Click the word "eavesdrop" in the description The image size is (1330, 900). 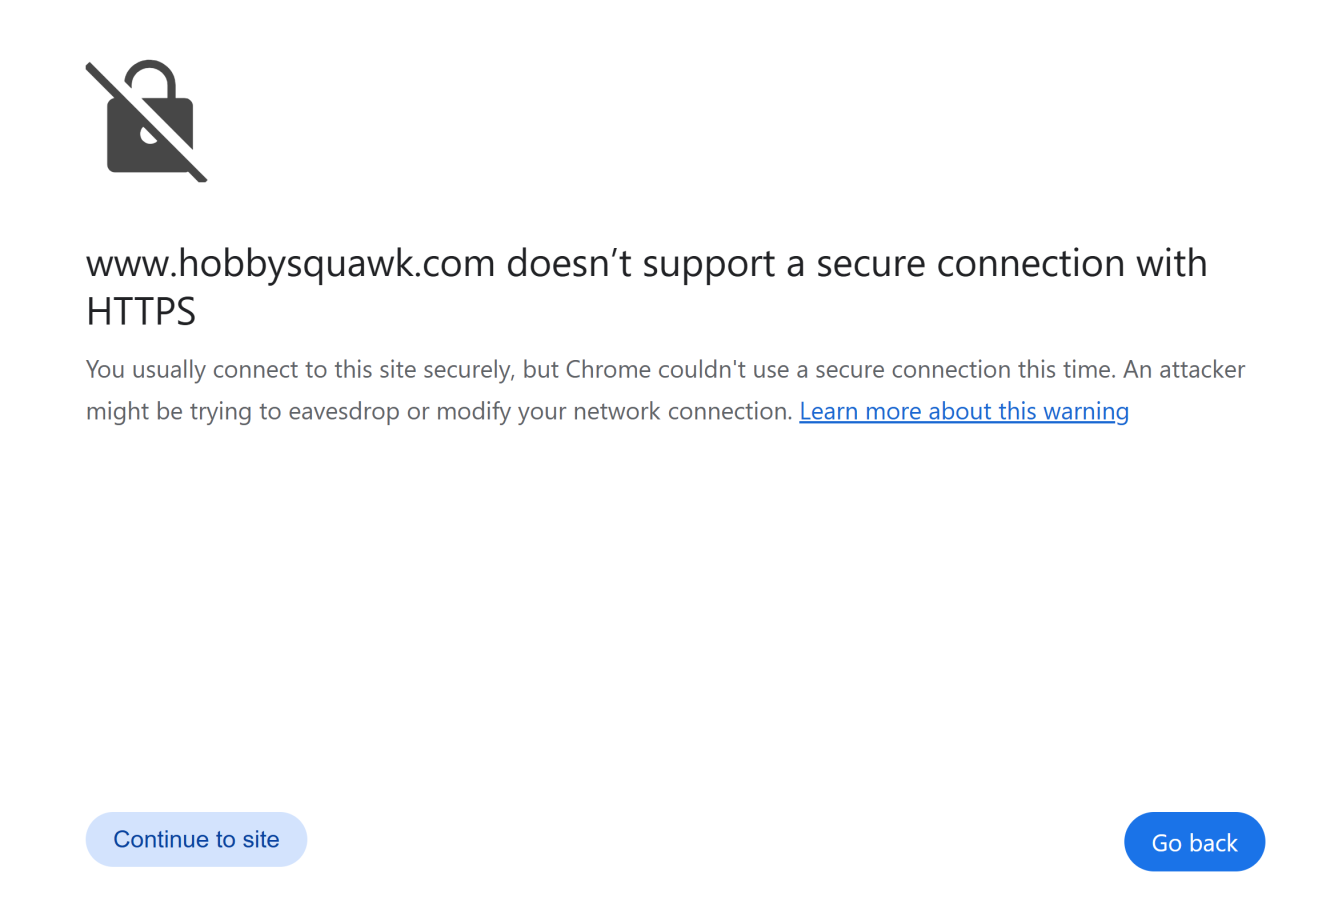pyautogui.click(x=344, y=412)
